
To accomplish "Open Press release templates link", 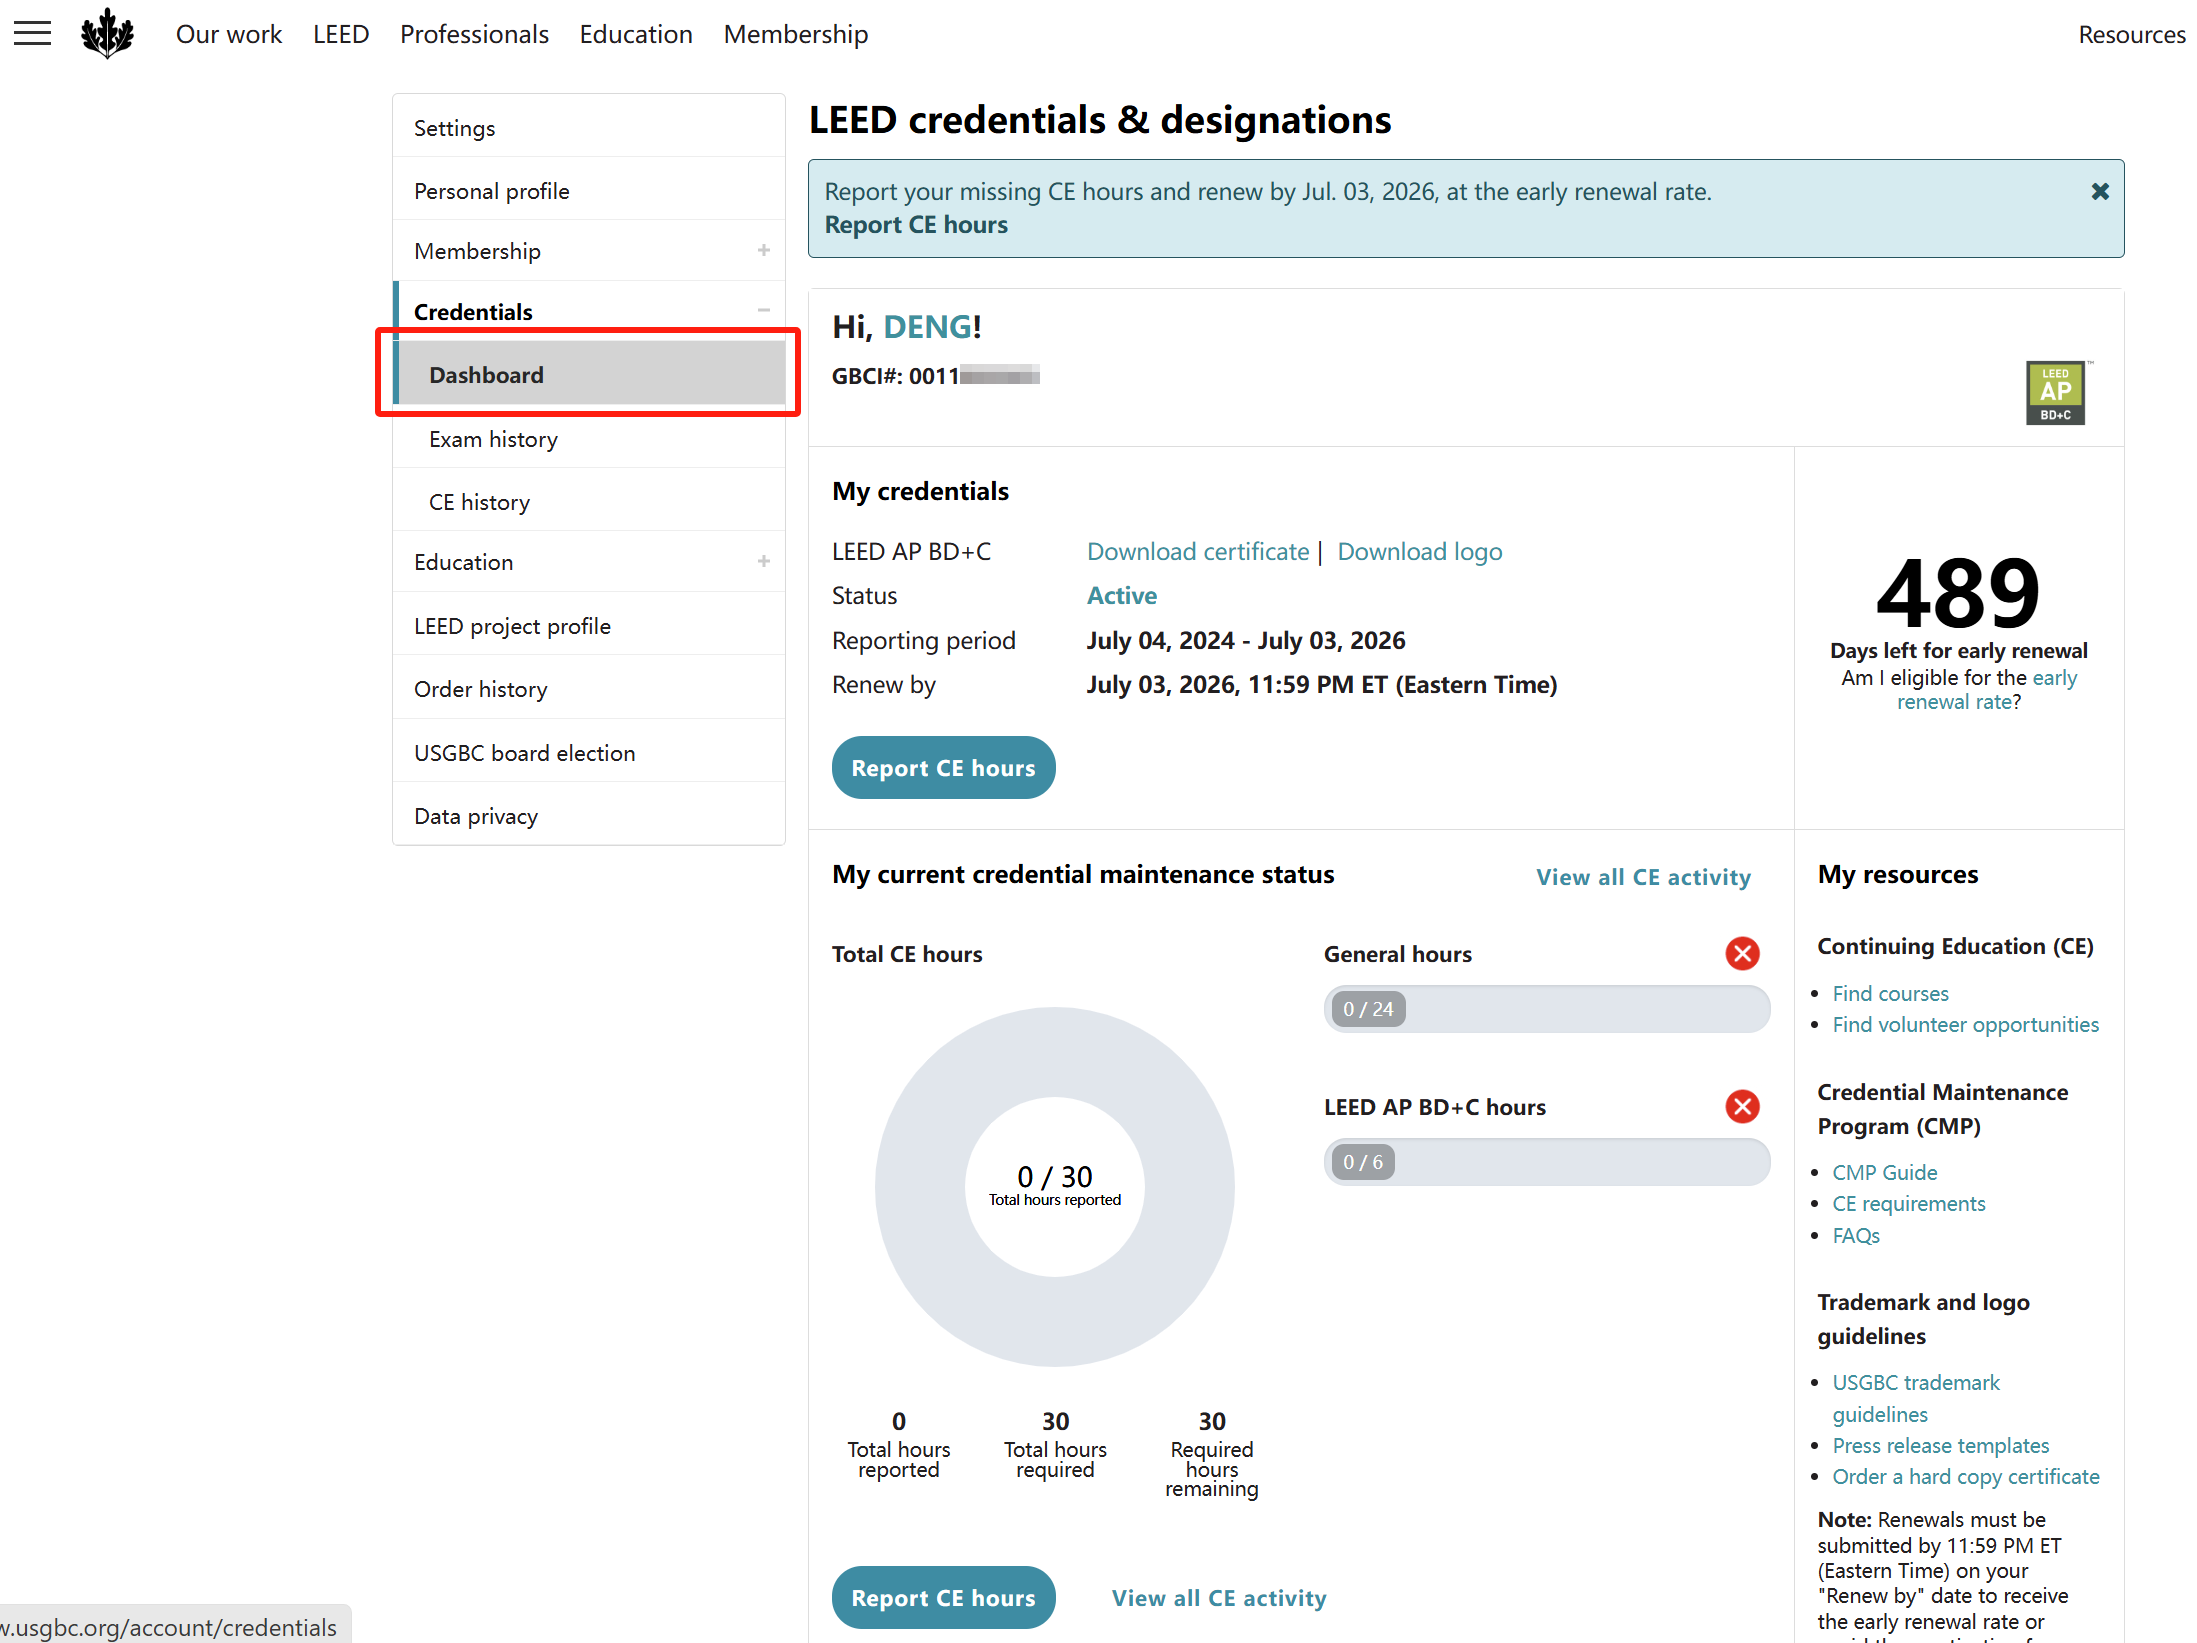I will point(1941,1446).
